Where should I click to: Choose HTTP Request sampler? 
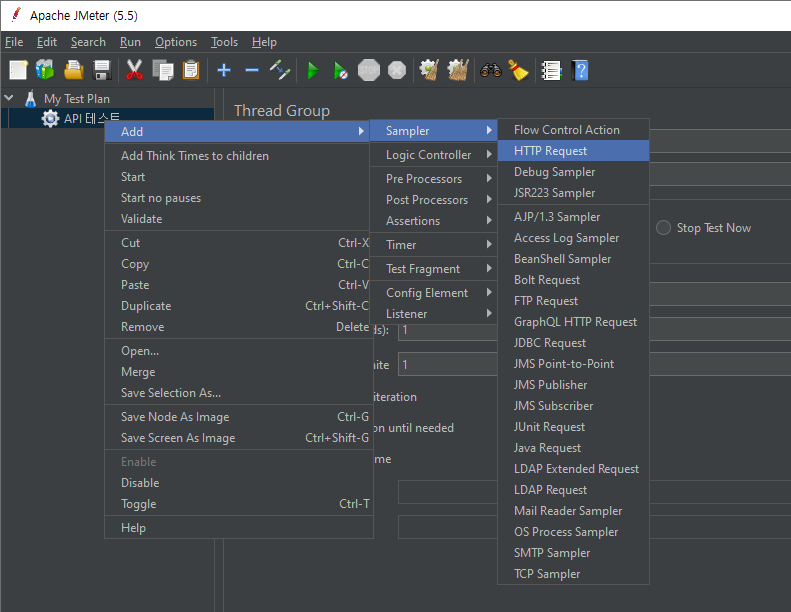coord(573,151)
